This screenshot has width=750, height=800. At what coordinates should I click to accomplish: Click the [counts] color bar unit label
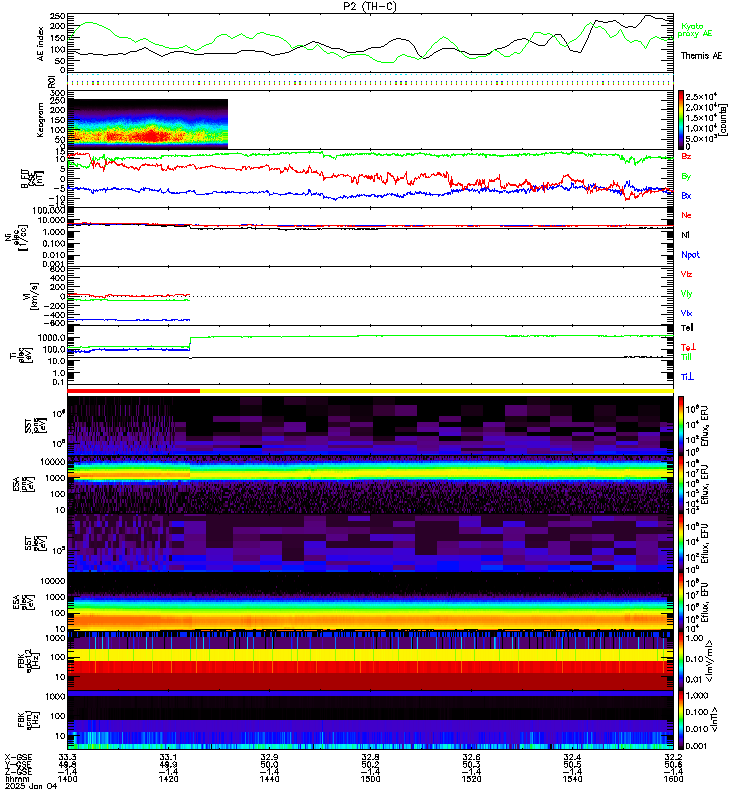(x=724, y=120)
